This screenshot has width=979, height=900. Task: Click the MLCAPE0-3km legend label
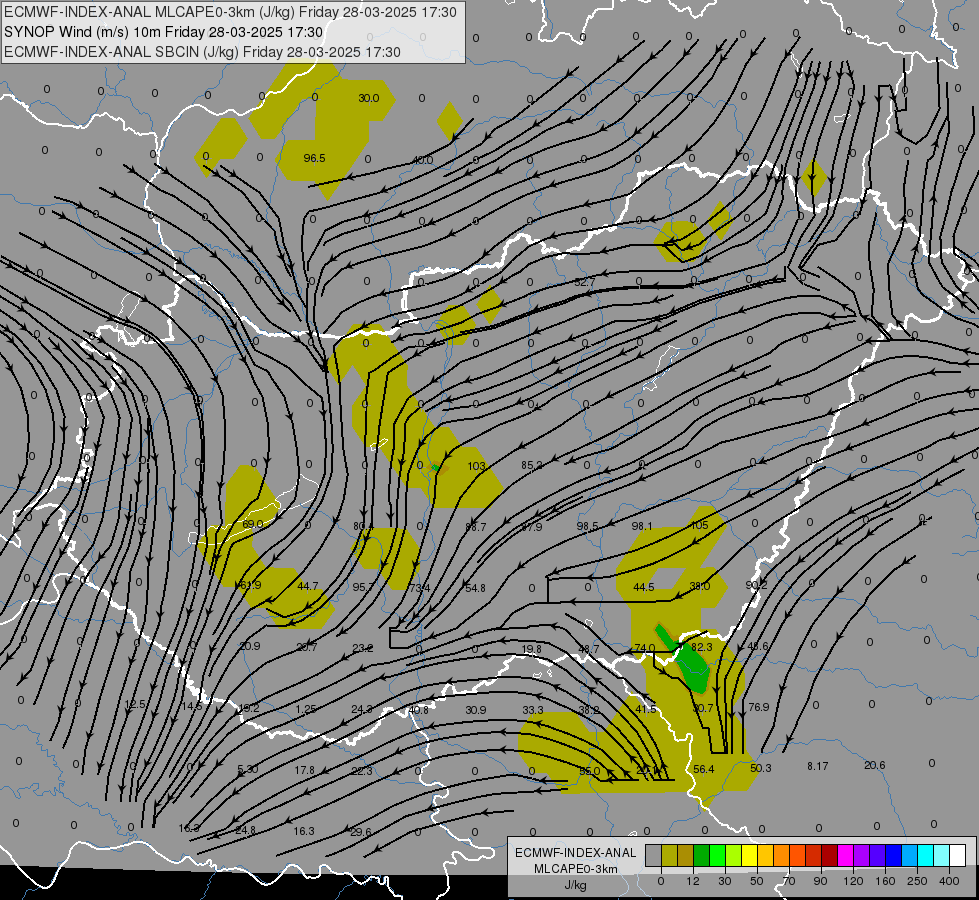pyautogui.click(x=575, y=869)
